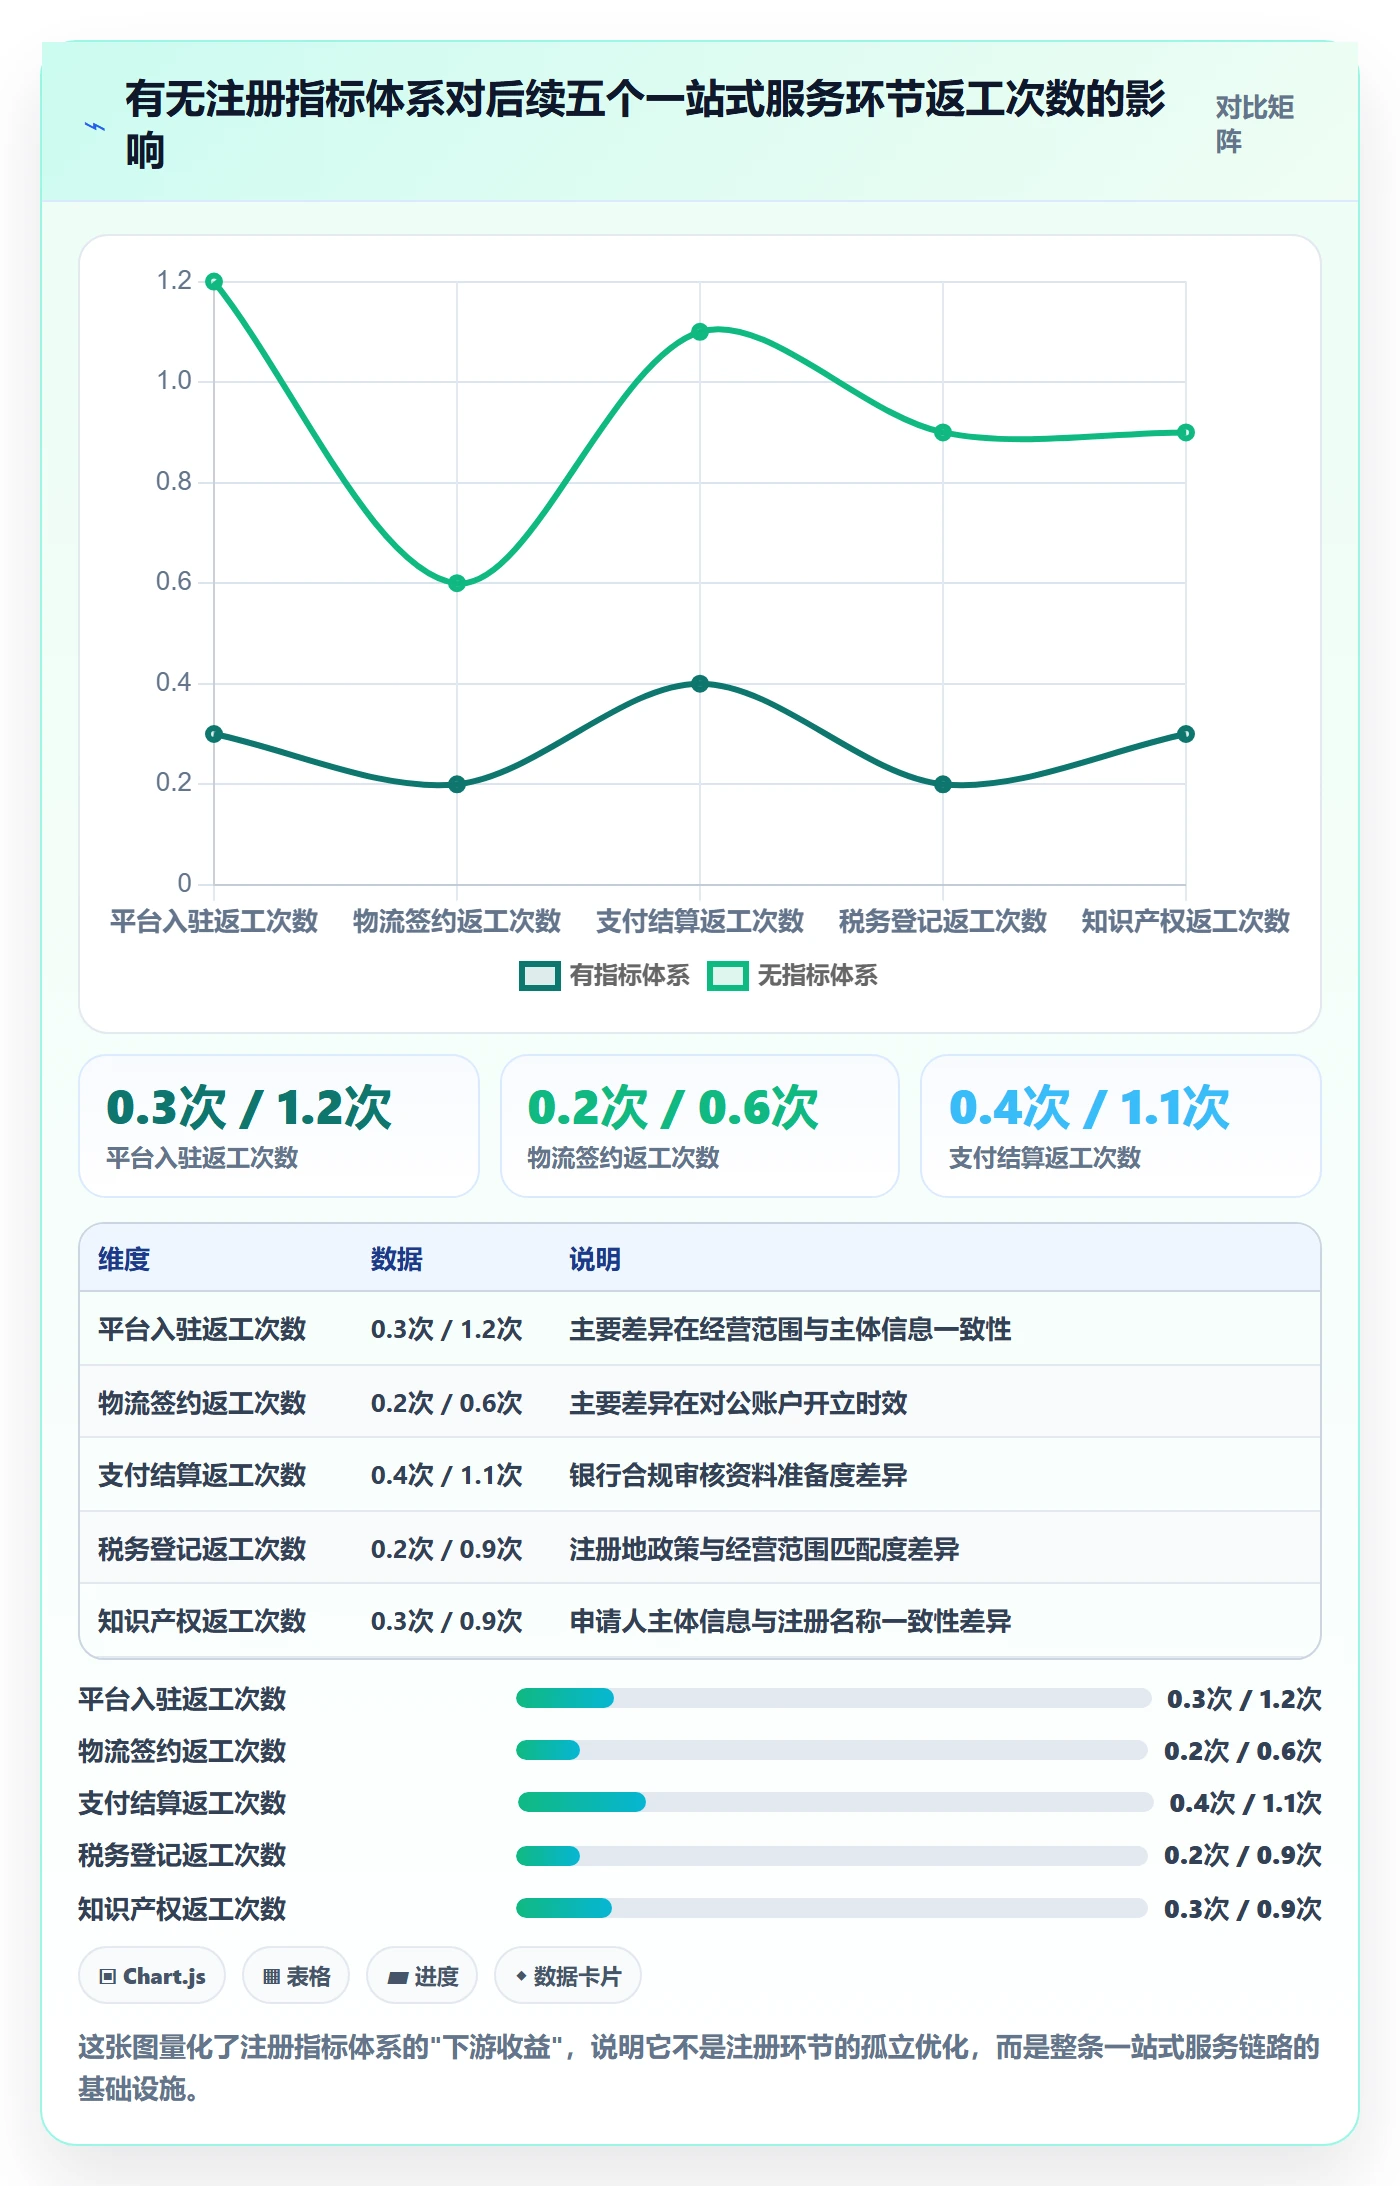This screenshot has height=2186, width=1400.
Task: Click description 主要差异在对公账户开立时效
Action: tap(739, 1403)
